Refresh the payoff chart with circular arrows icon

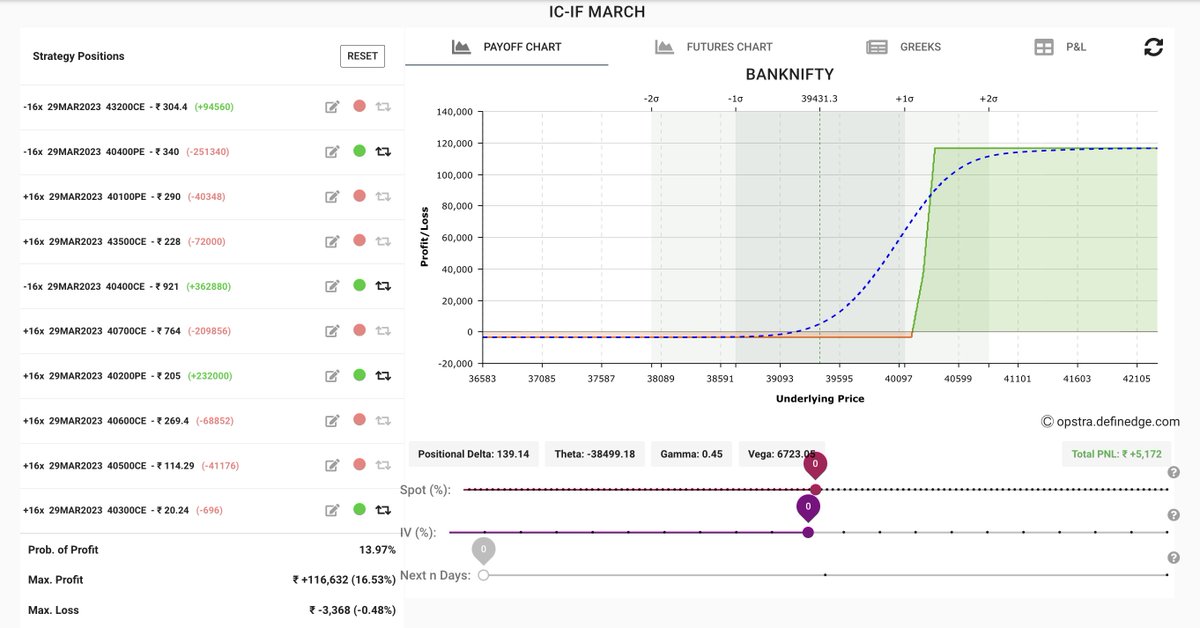point(1154,46)
